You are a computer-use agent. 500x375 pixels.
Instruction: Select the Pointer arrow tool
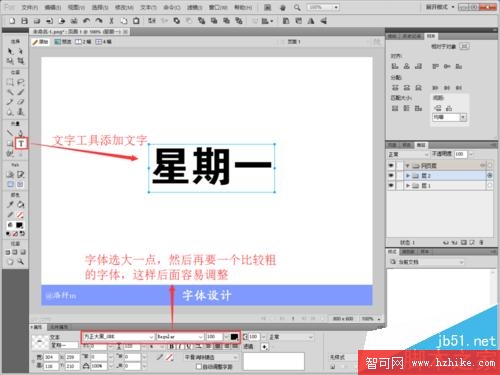[10, 51]
